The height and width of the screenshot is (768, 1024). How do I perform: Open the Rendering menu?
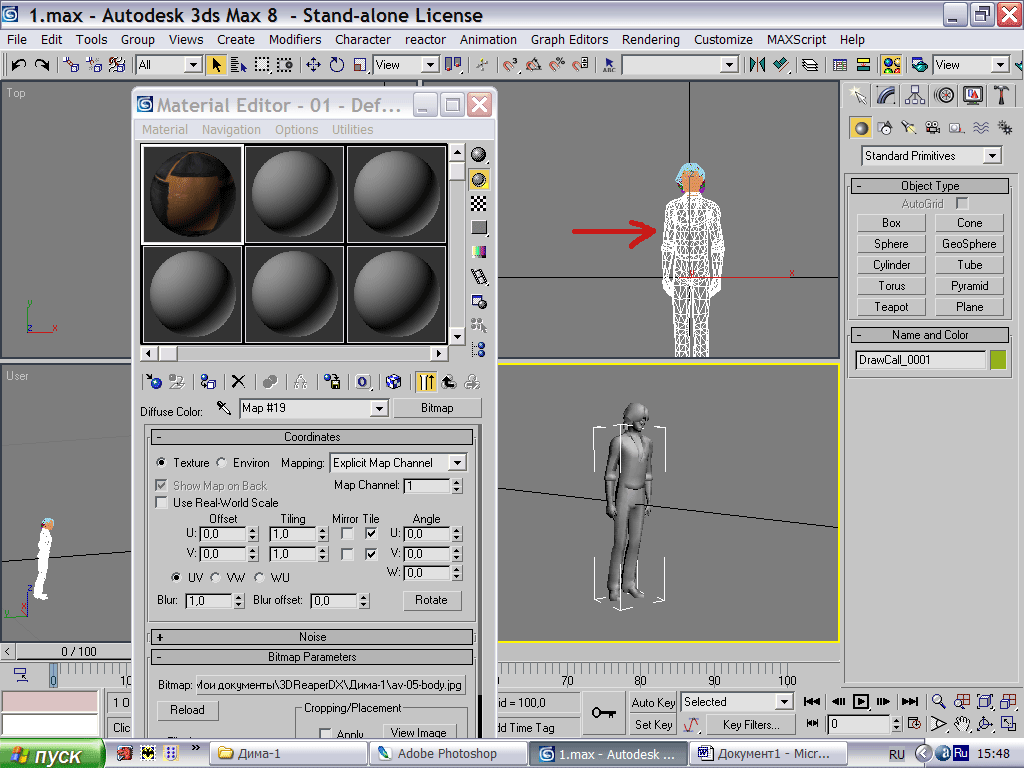coord(650,40)
